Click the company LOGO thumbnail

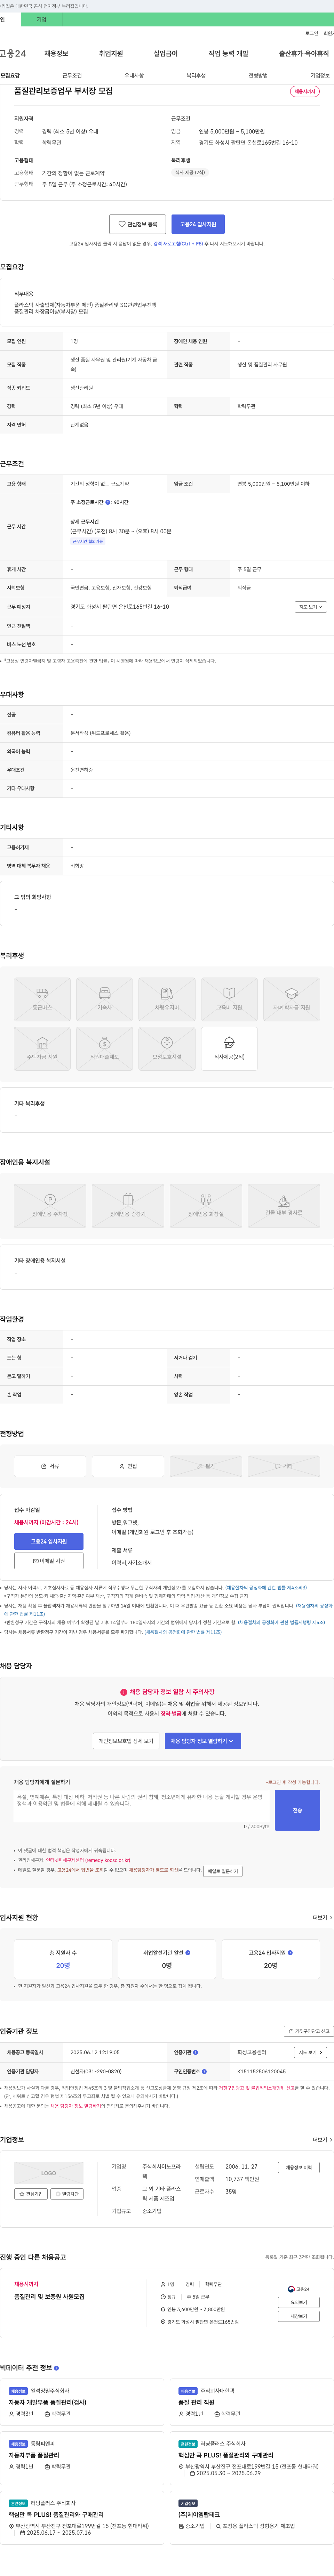(x=49, y=2173)
